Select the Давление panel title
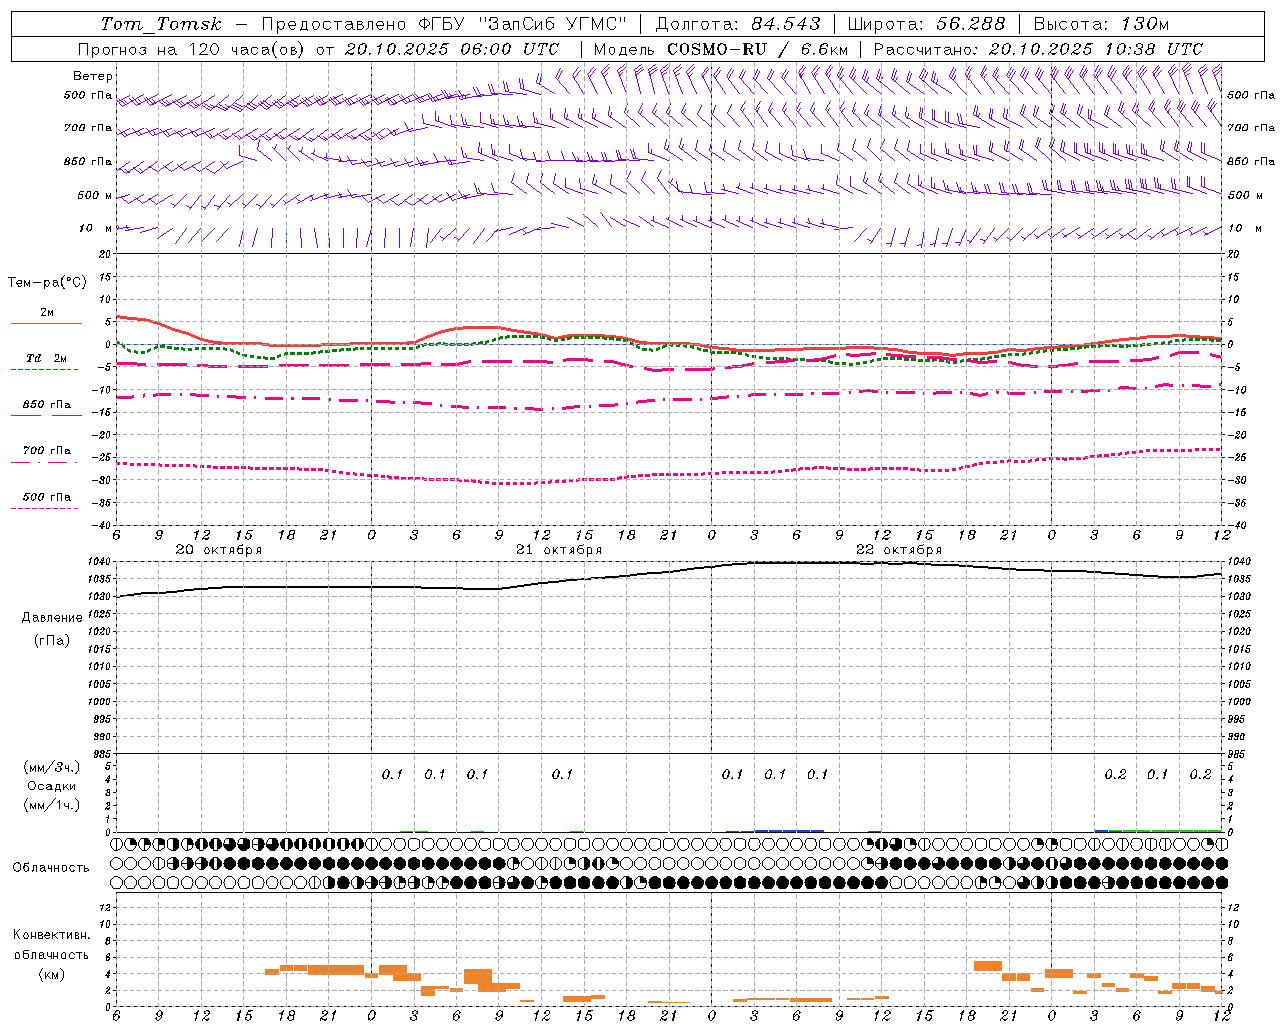The height and width of the screenshot is (1024, 1280). 52,618
